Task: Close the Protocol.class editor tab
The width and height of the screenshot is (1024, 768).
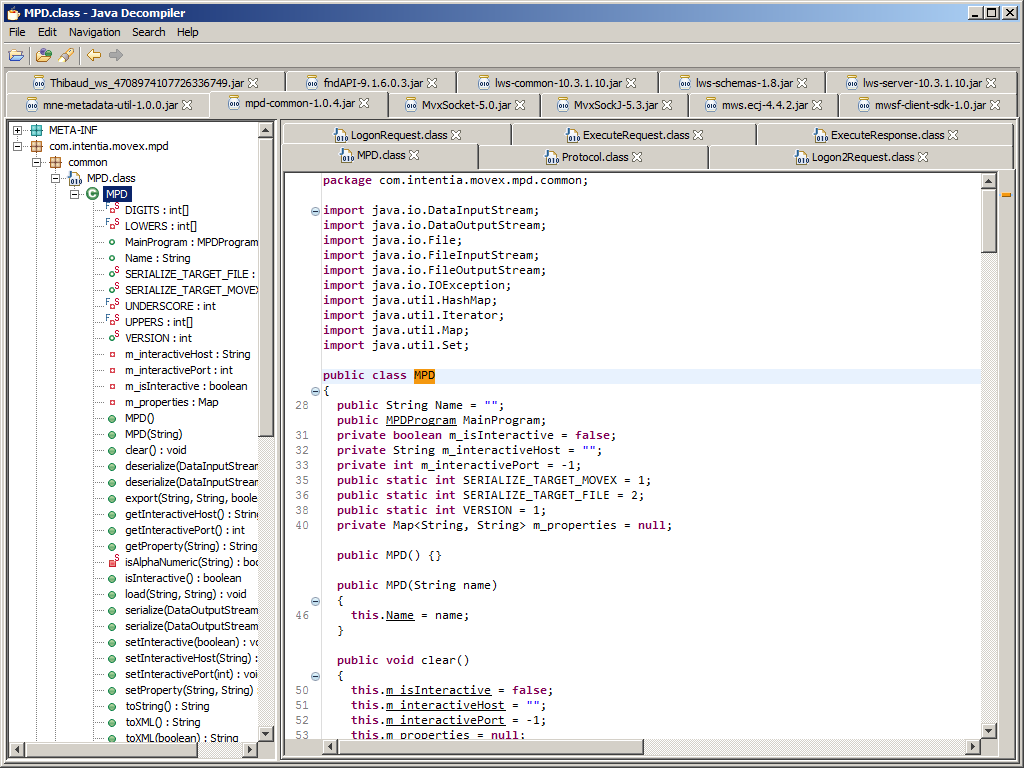Action: [x=637, y=157]
